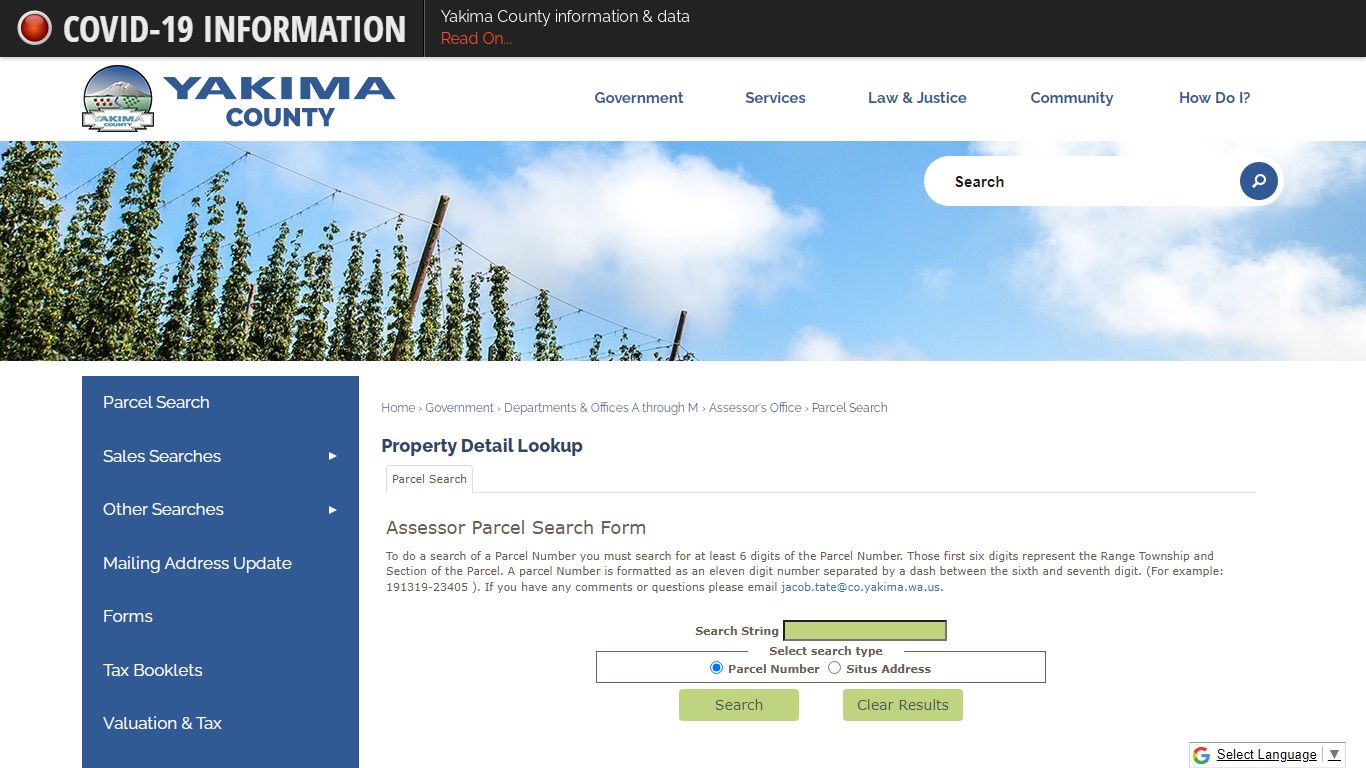Follow the Read On... link
Screen dimensions: 1366x768
click(476, 39)
